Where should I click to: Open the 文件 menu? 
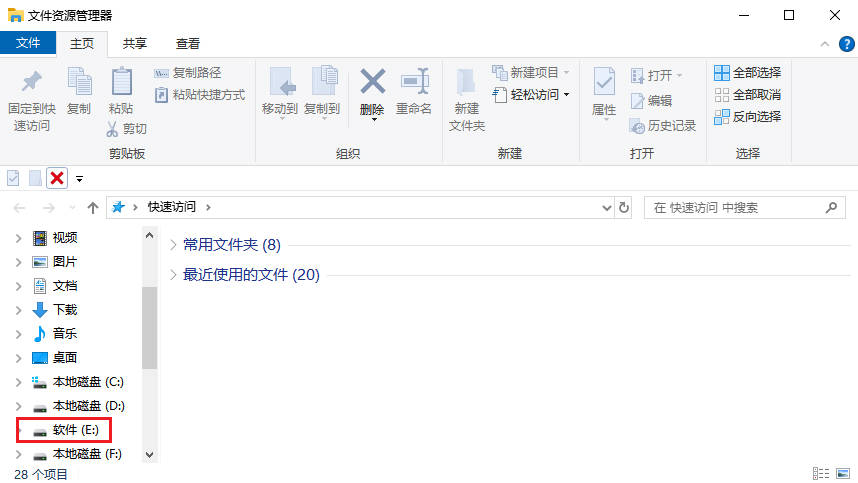[28, 43]
